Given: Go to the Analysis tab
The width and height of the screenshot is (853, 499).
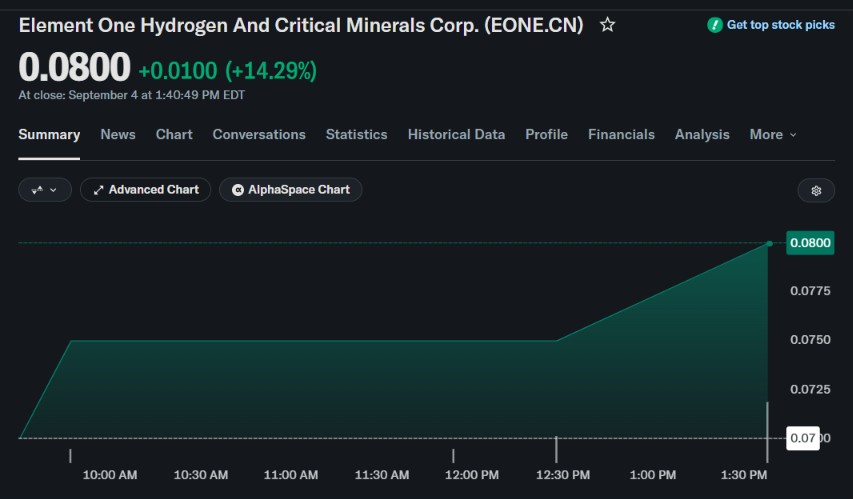Looking at the screenshot, I should coord(702,134).
